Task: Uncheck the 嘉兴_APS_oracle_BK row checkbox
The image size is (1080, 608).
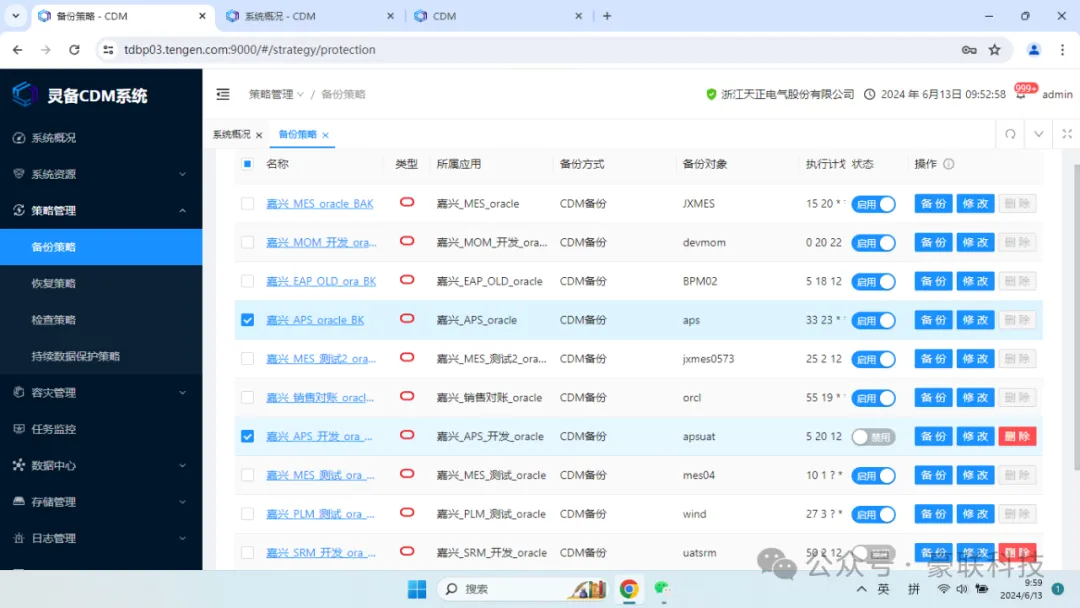Action: (247, 321)
